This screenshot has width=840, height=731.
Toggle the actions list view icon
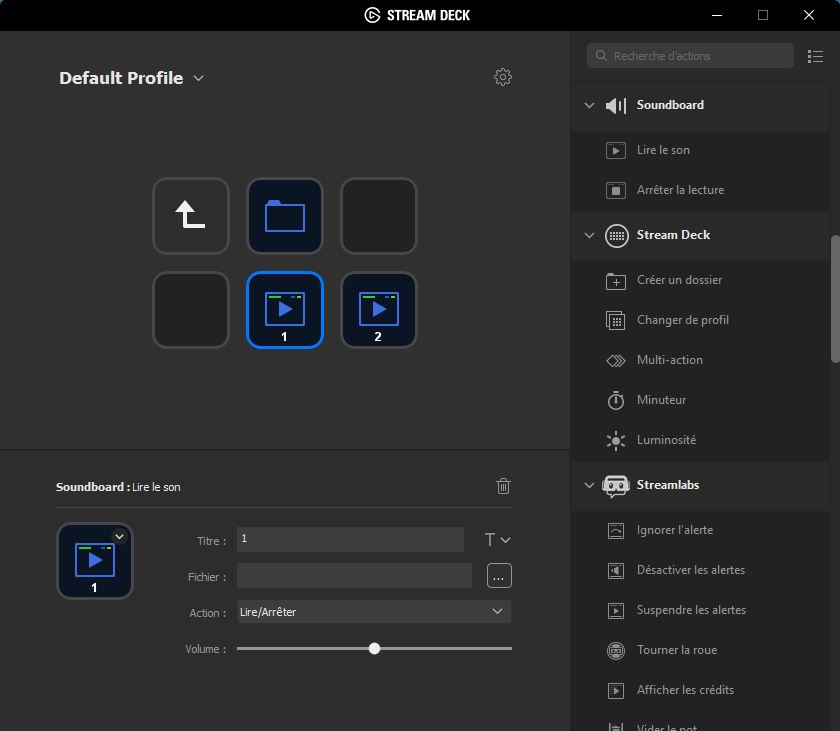click(x=815, y=56)
